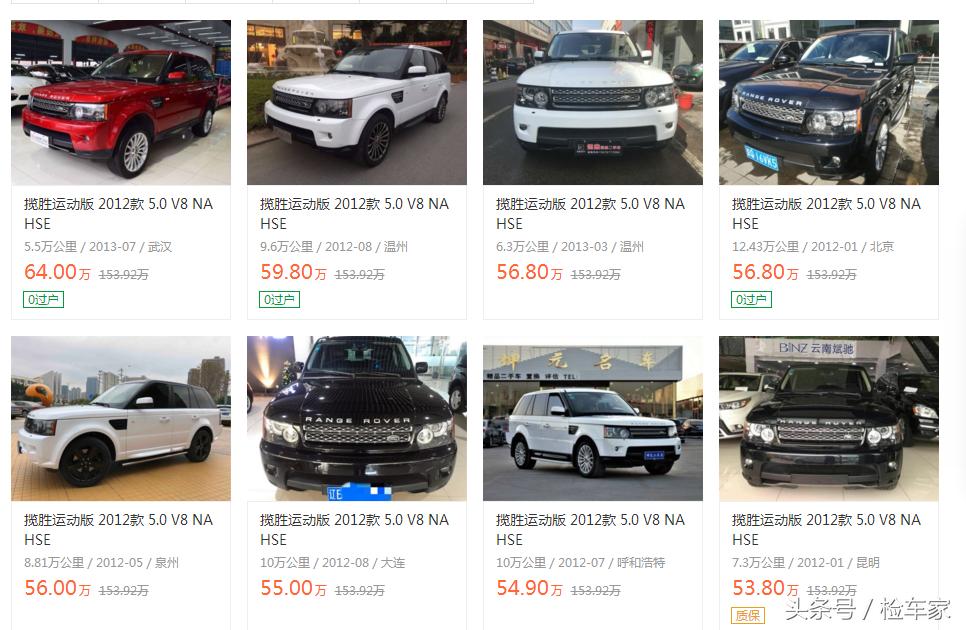Image resolution: width=966 pixels, height=630 pixels.
Task: Open the 揽胜运动版 title link of the Wuhan listing
Action: (118, 213)
